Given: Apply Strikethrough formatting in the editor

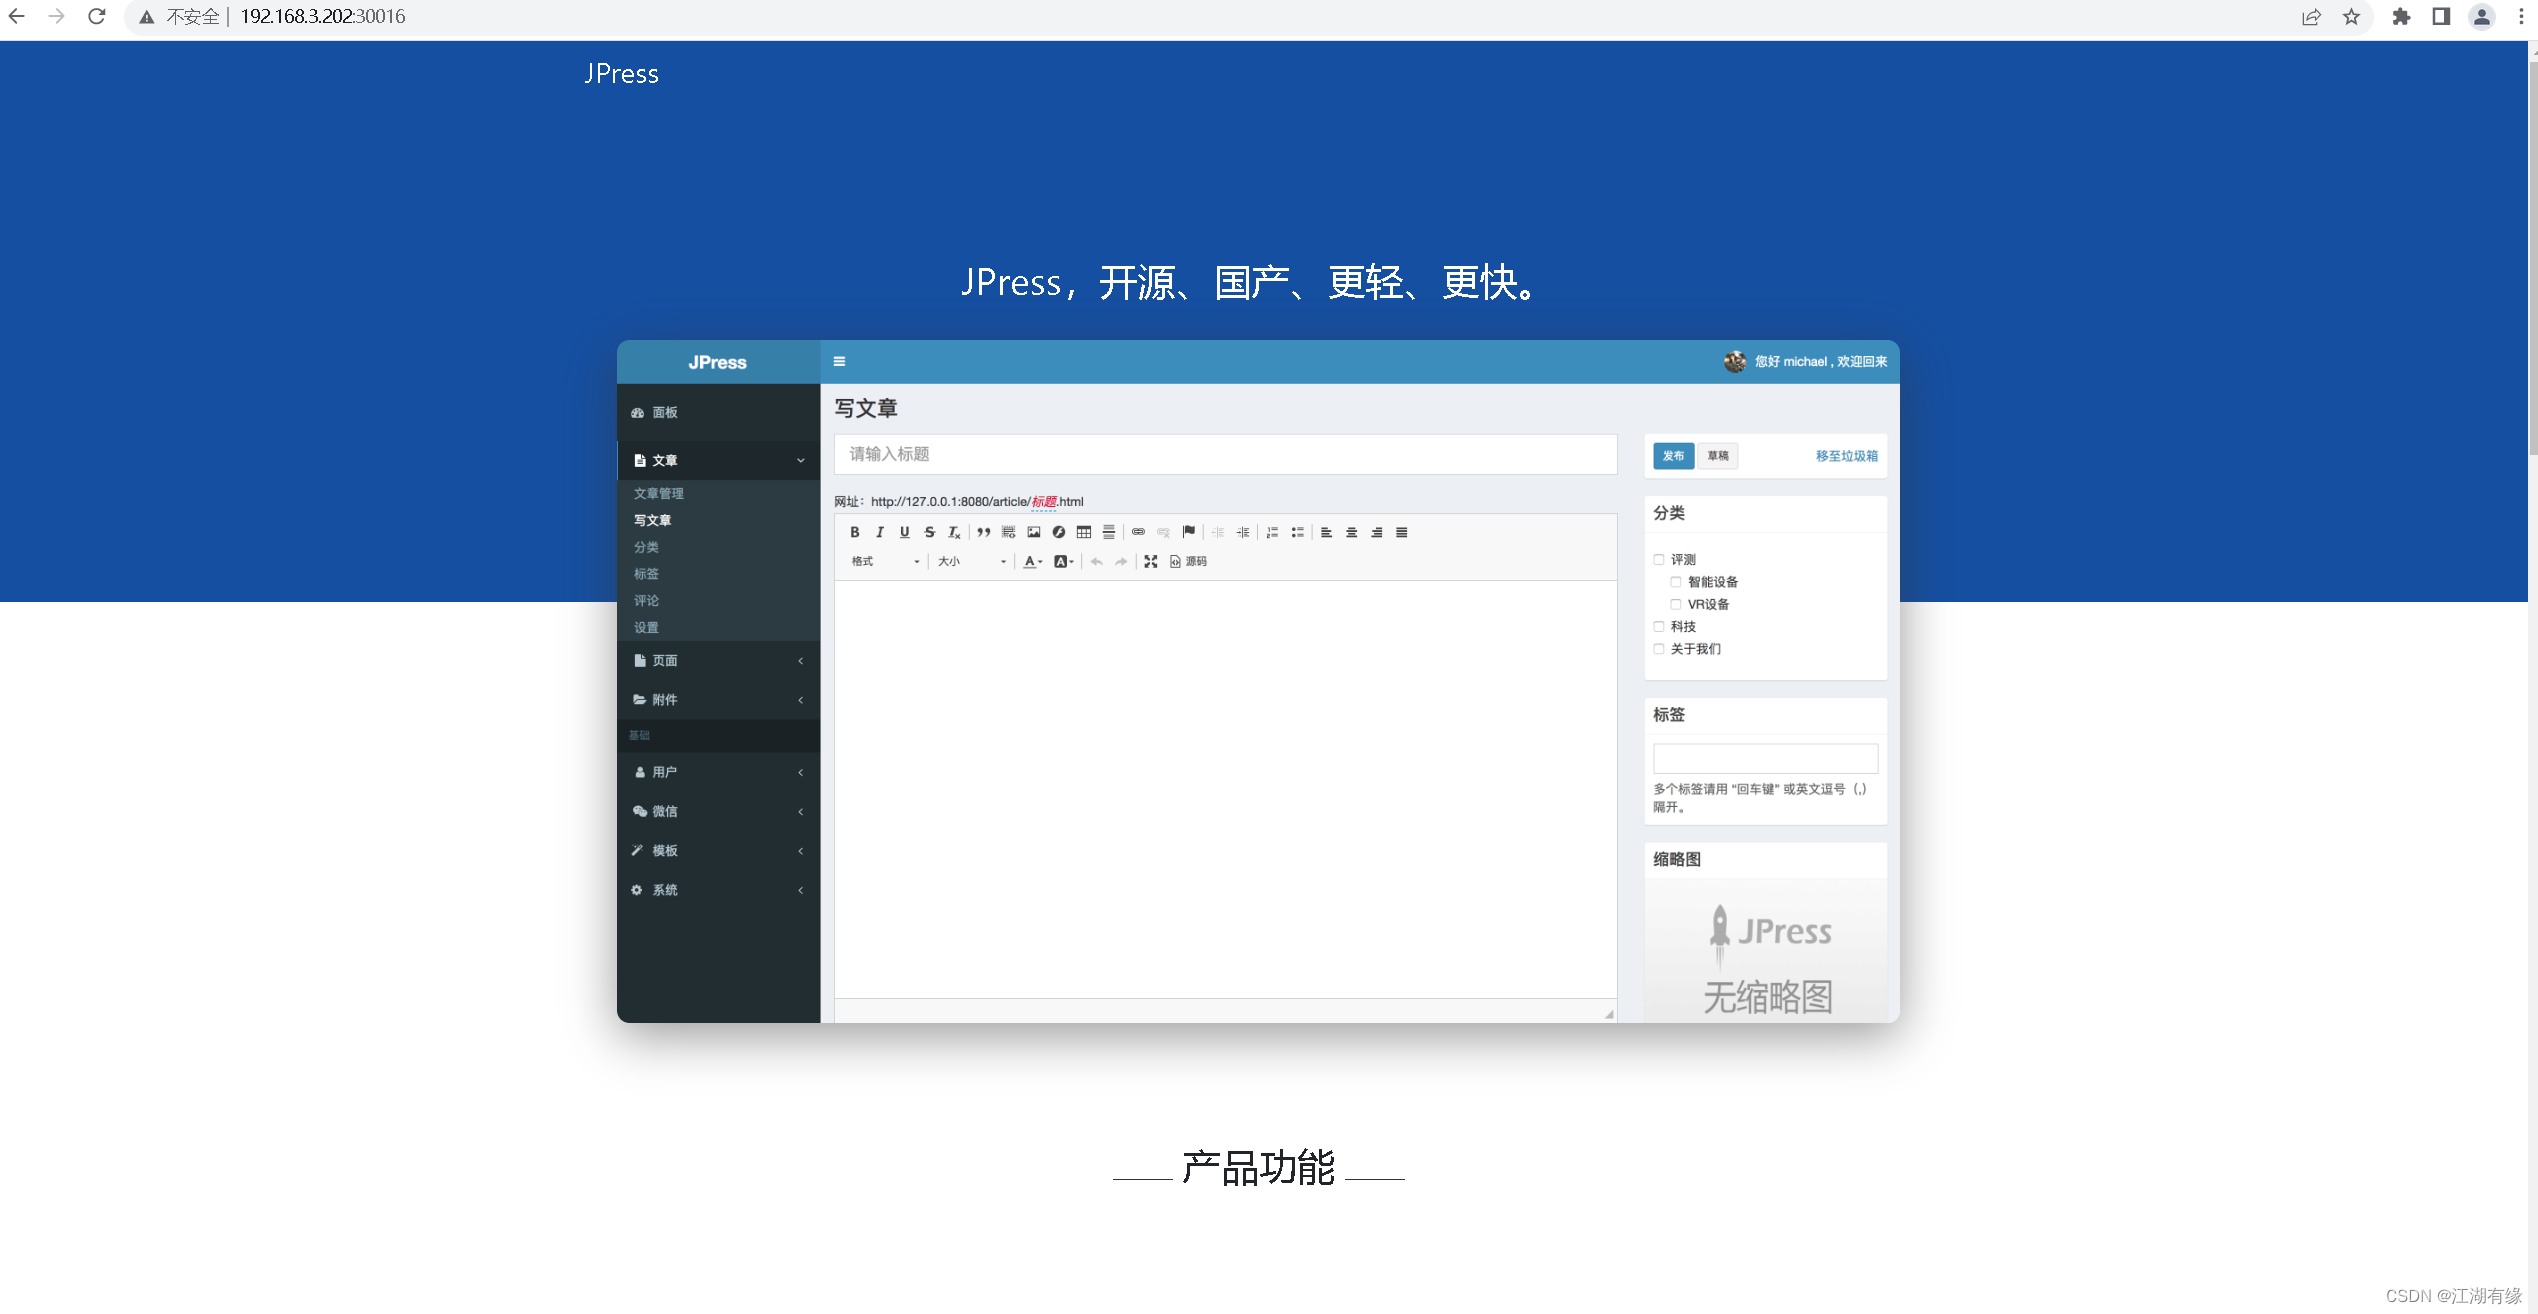Looking at the screenshot, I should click(930, 532).
